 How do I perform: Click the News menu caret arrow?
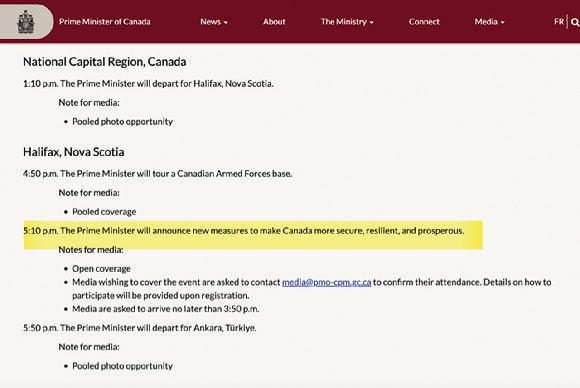tap(226, 23)
